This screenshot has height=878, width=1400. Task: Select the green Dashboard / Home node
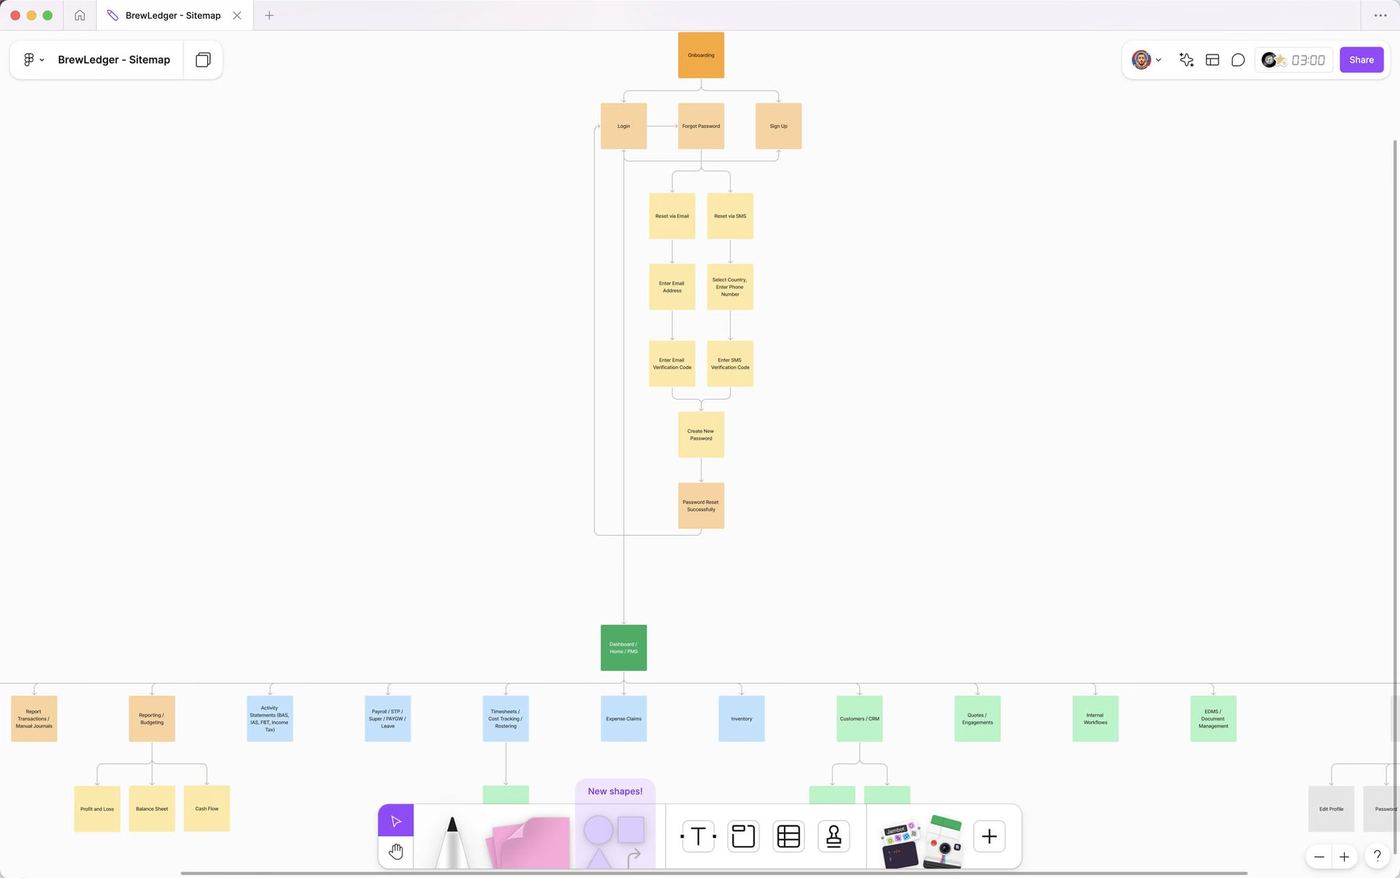(623, 648)
